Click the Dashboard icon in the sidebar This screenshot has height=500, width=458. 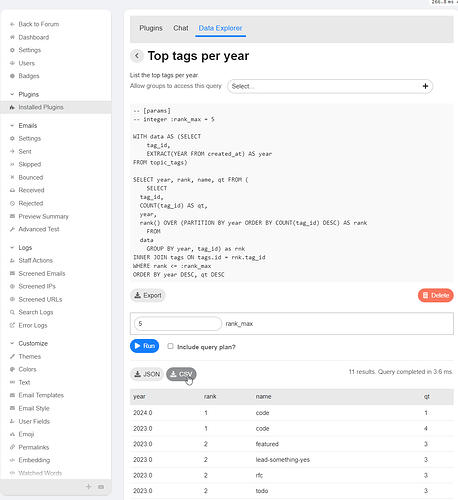point(12,37)
